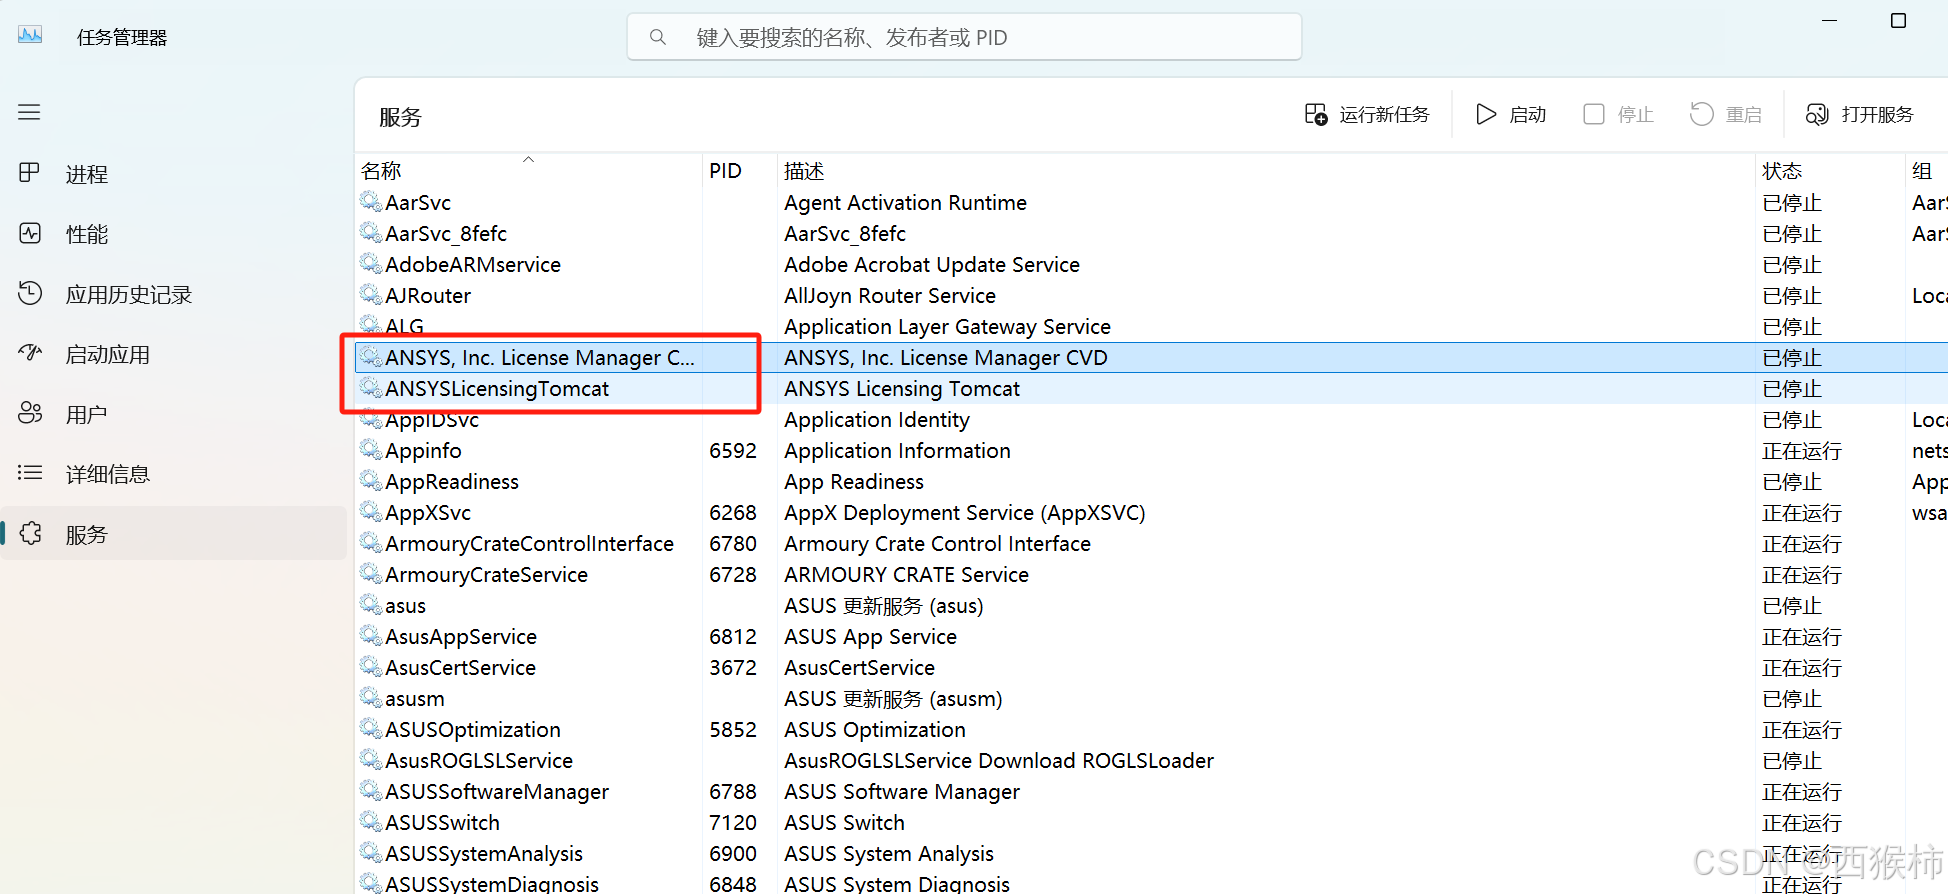This screenshot has height=894, width=1948.
Task: Click the gear icon of AJRouter
Action: click(x=371, y=295)
